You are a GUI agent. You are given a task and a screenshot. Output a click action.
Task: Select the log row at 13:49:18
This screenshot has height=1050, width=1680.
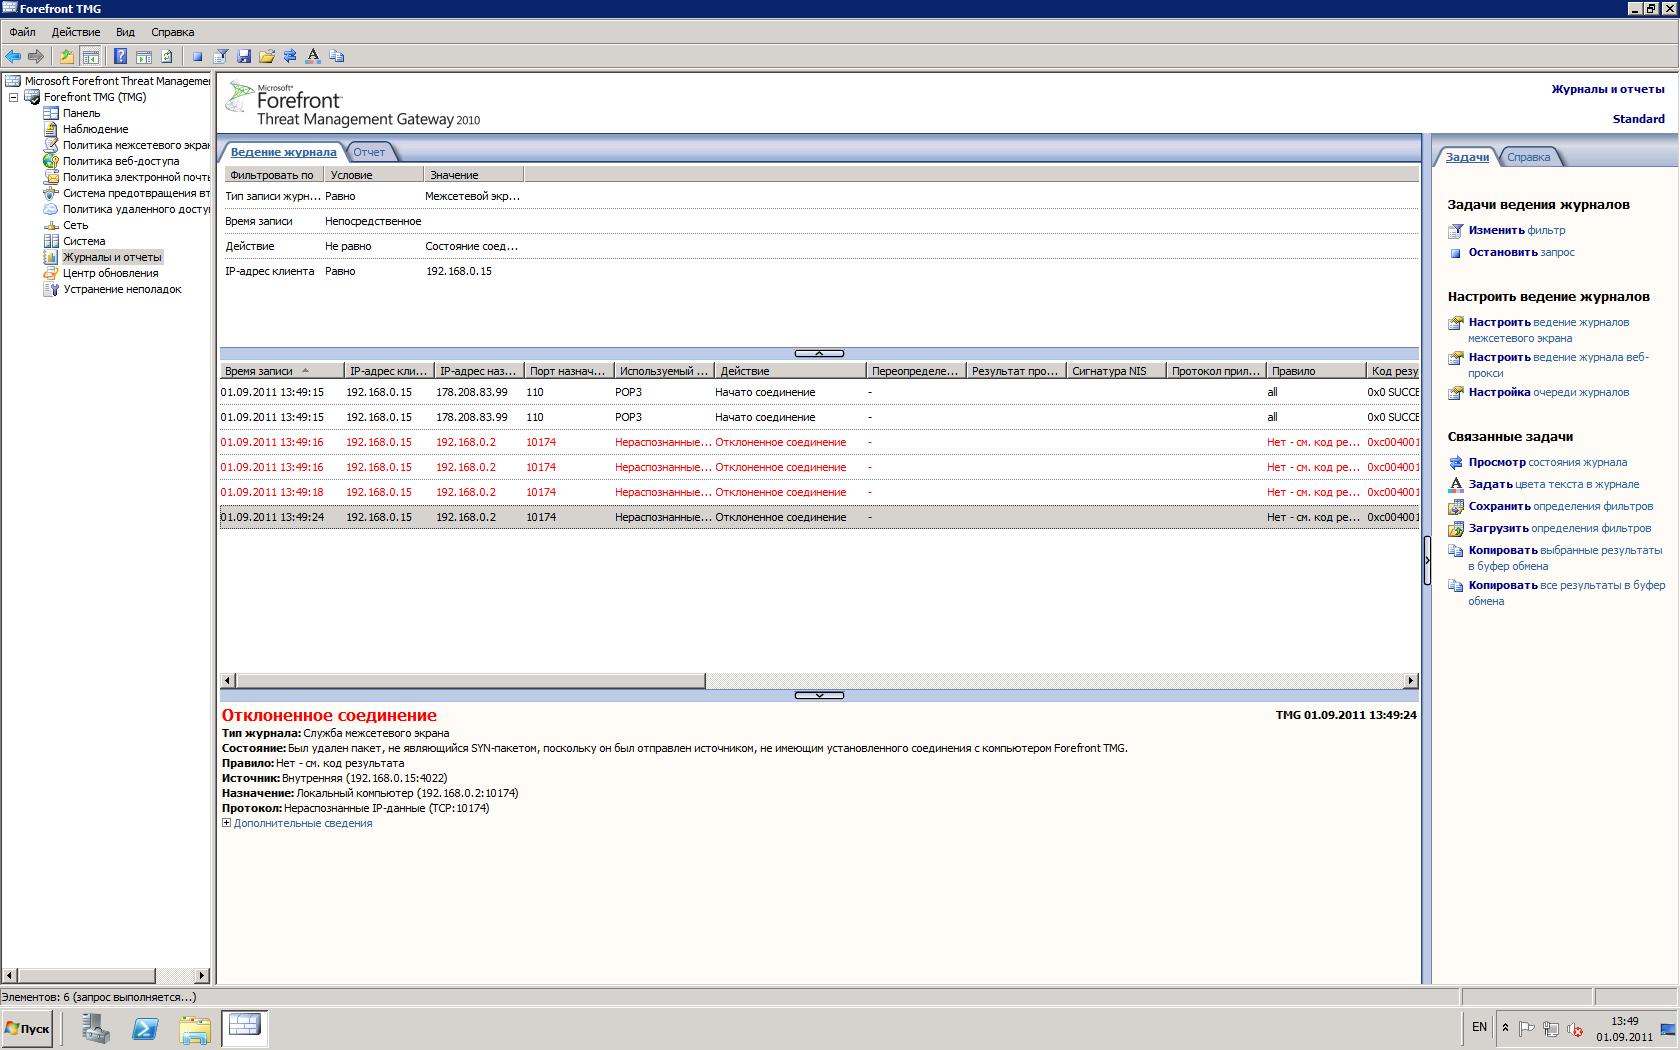click(819, 492)
